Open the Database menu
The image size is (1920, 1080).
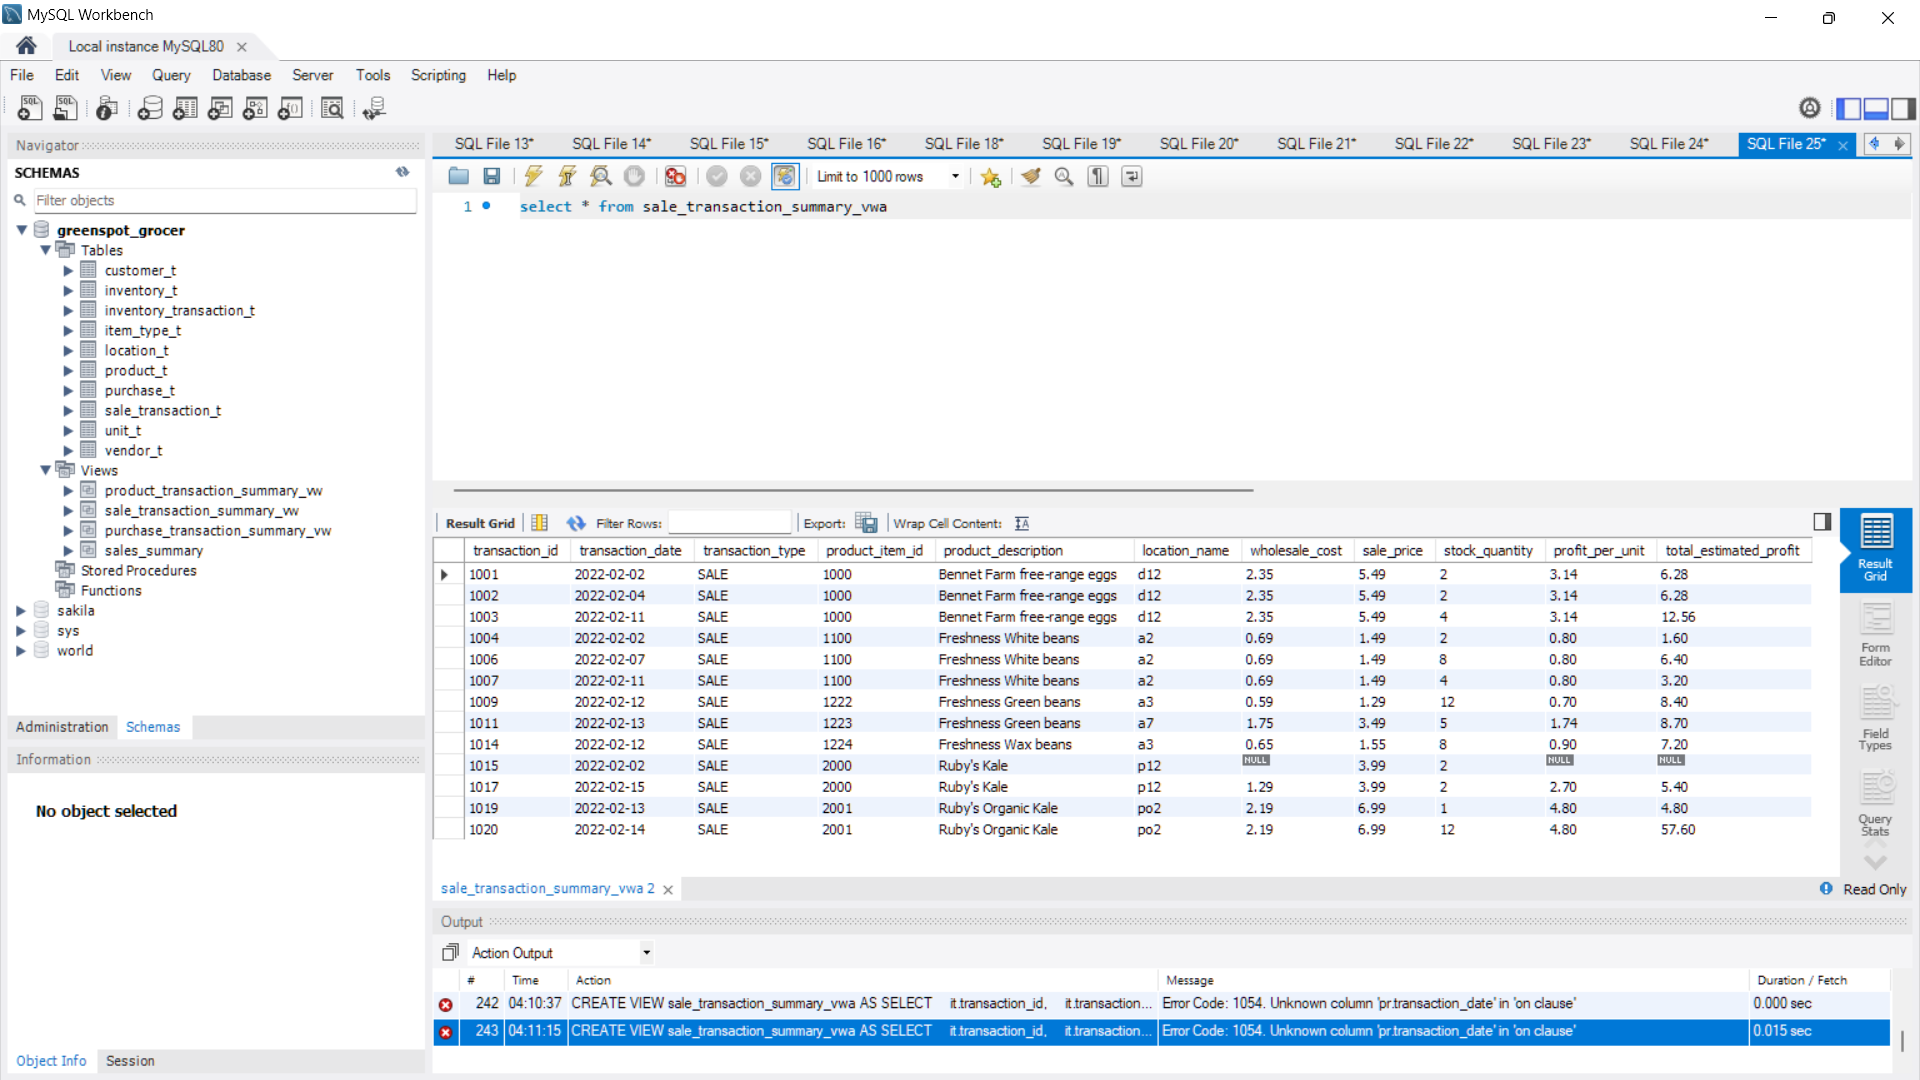[241, 75]
